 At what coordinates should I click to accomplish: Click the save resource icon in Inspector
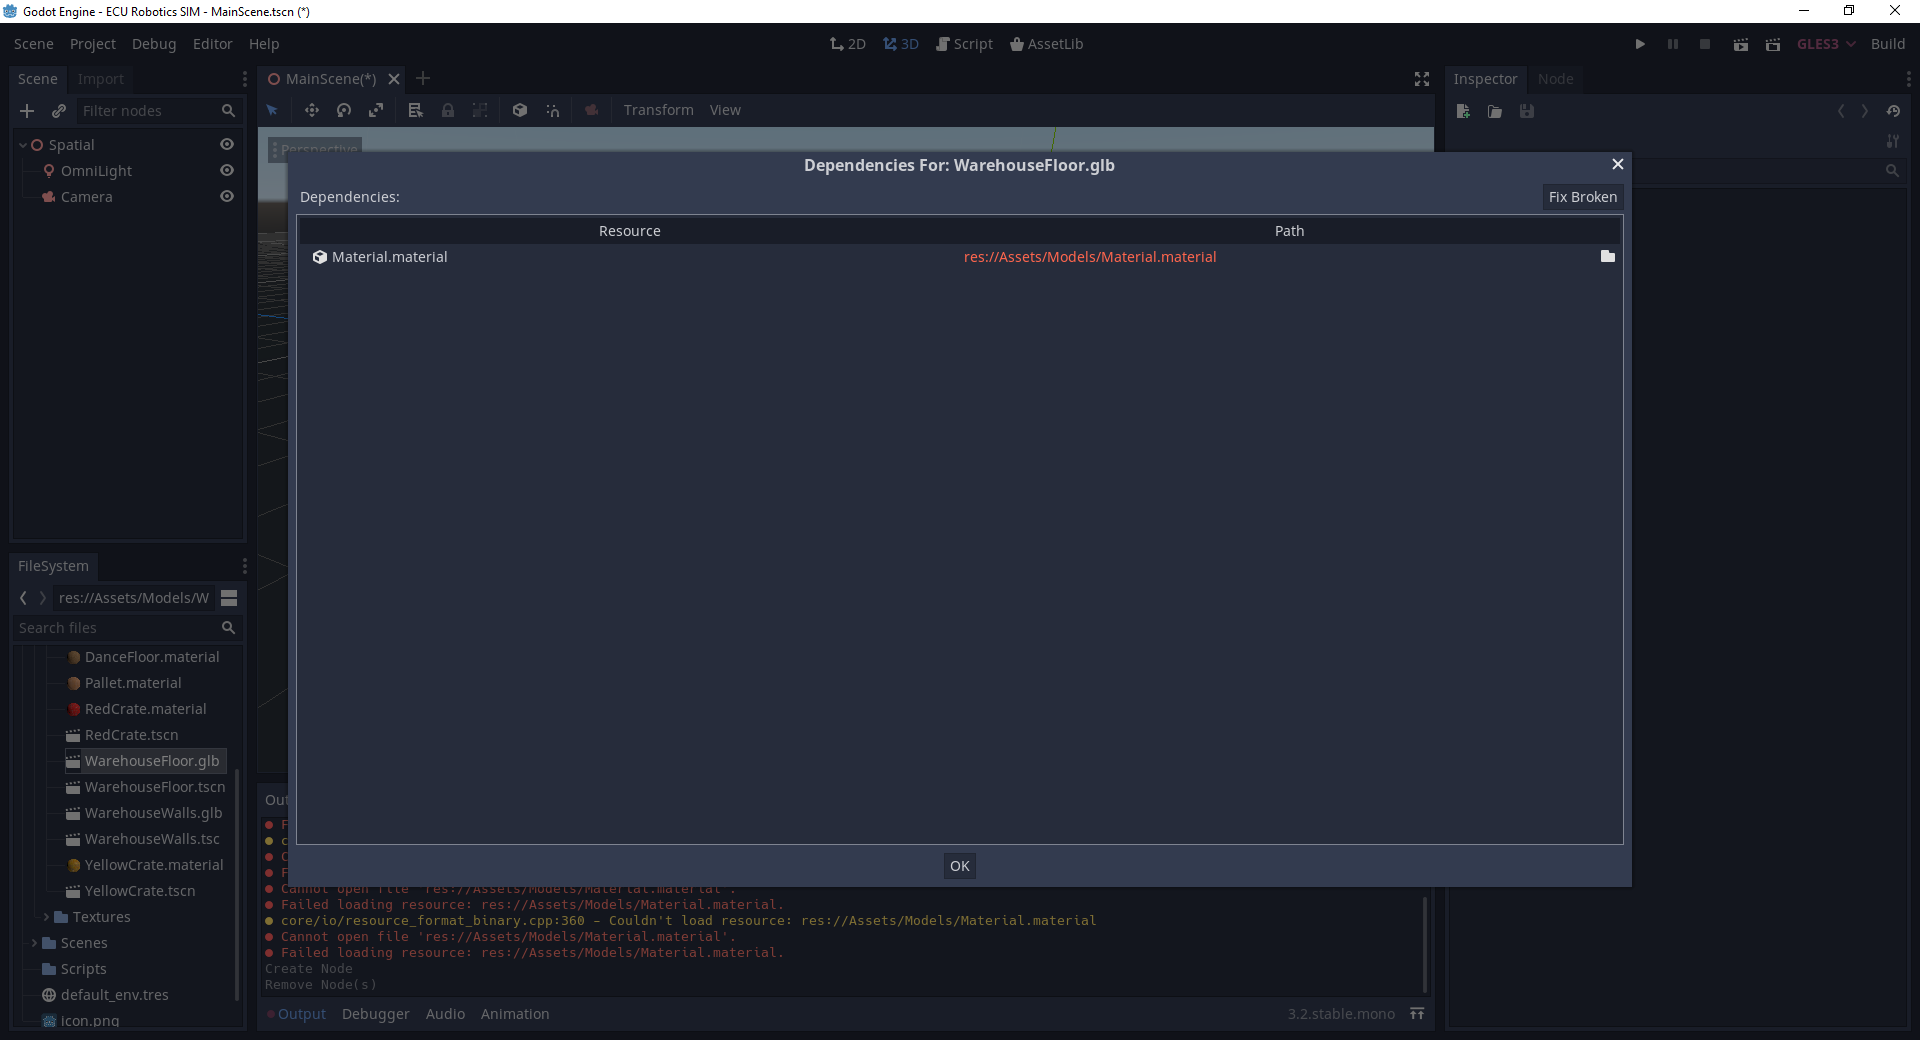pyautogui.click(x=1527, y=111)
